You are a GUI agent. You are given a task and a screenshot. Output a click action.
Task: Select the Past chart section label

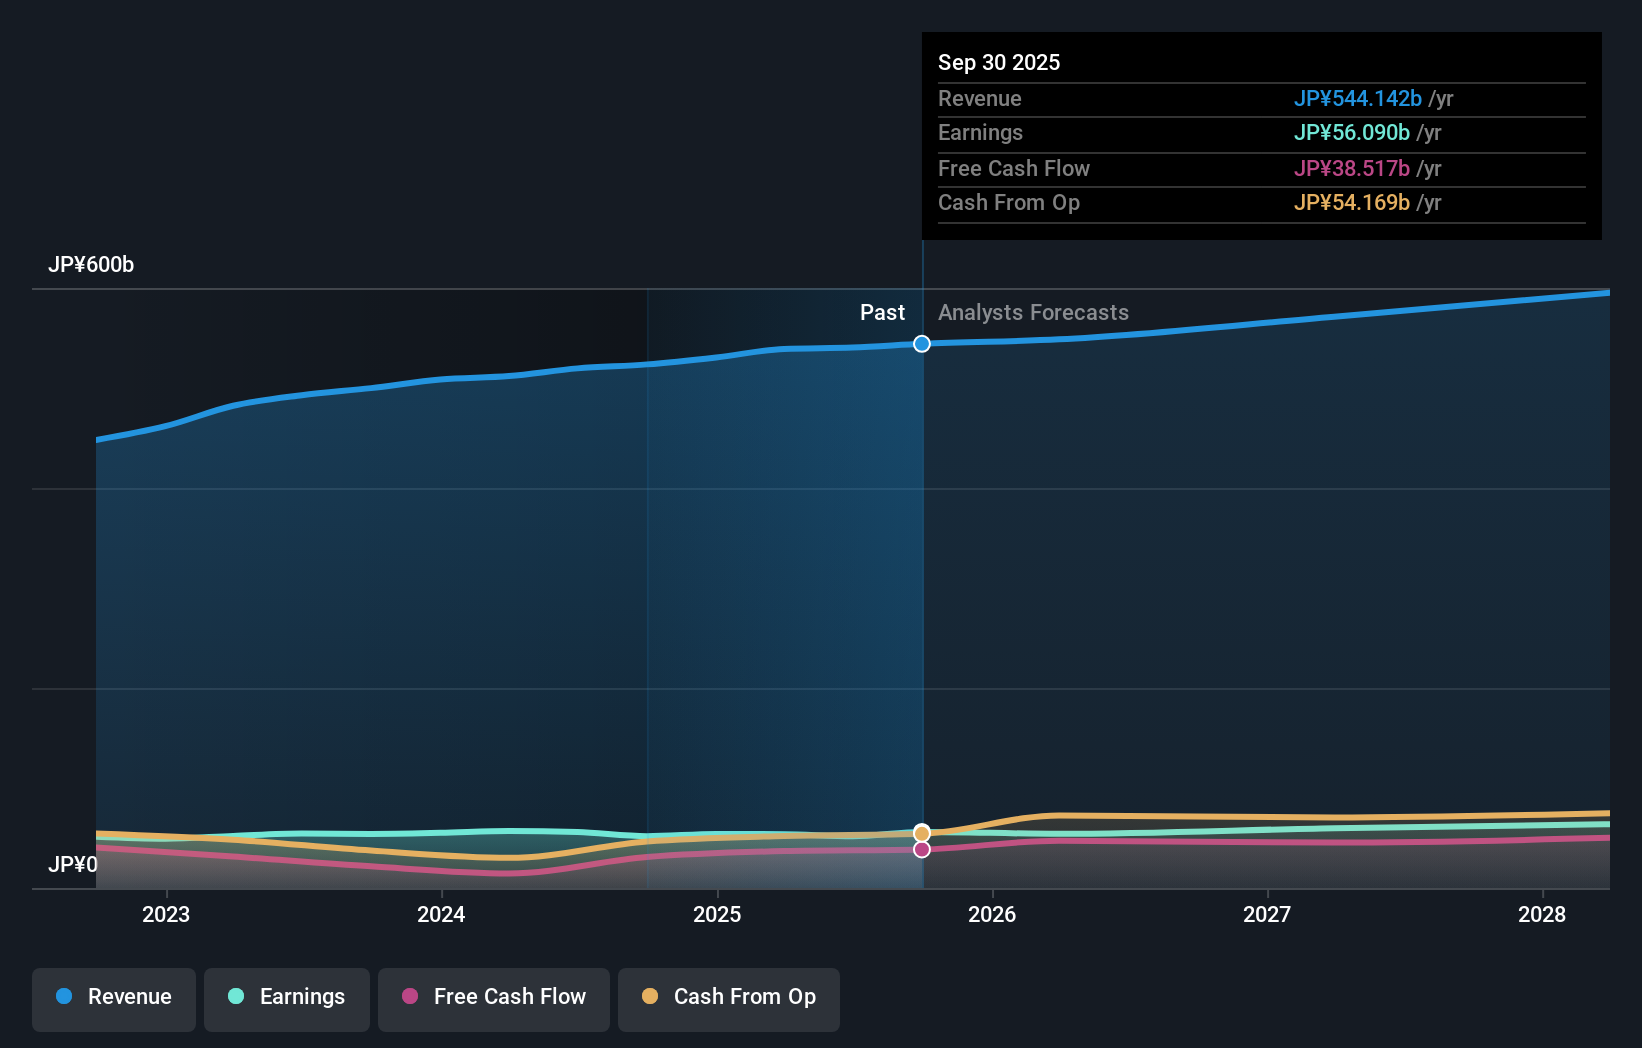tap(882, 312)
